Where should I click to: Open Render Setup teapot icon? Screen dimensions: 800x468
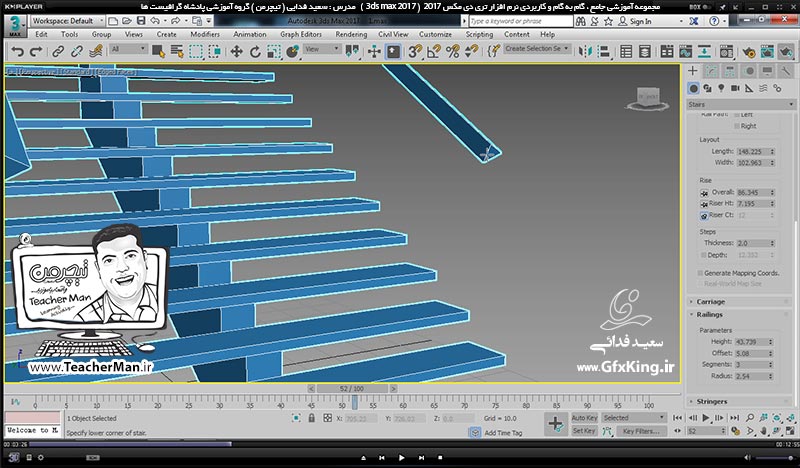pos(748,52)
